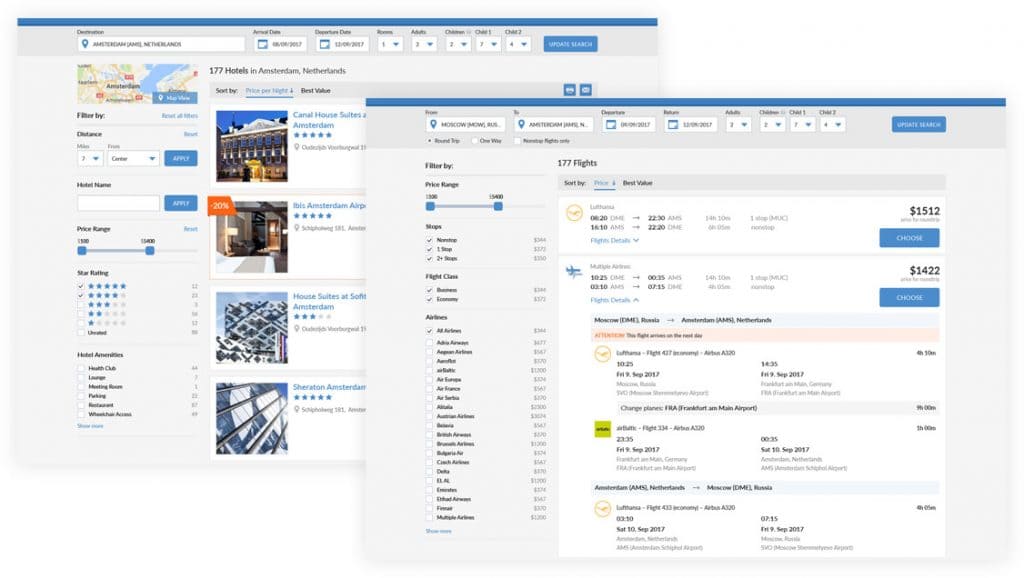Click the print icon above hotel results
The image size is (1024, 578).
569,89
